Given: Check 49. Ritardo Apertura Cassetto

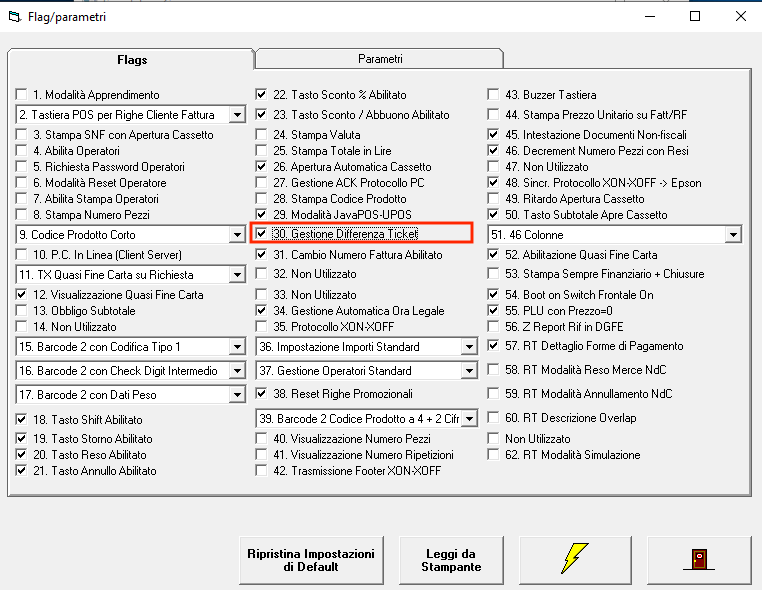Looking at the screenshot, I should (493, 198).
